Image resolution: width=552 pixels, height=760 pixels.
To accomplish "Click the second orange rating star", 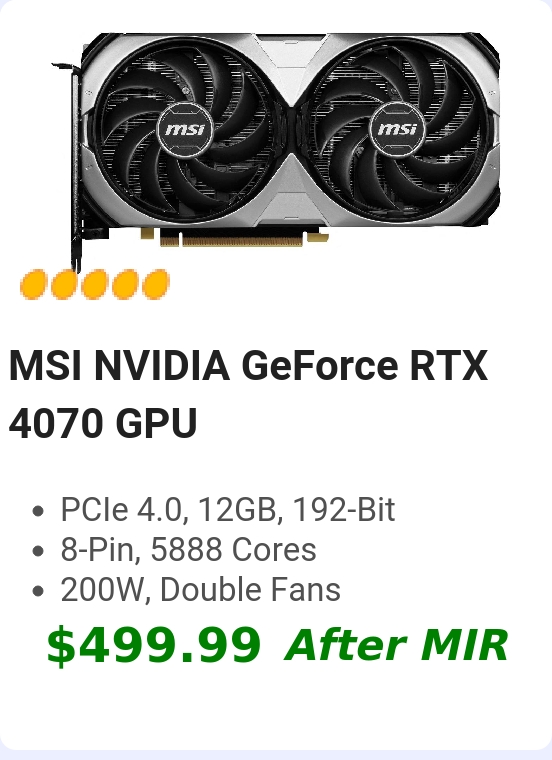I will point(64,285).
